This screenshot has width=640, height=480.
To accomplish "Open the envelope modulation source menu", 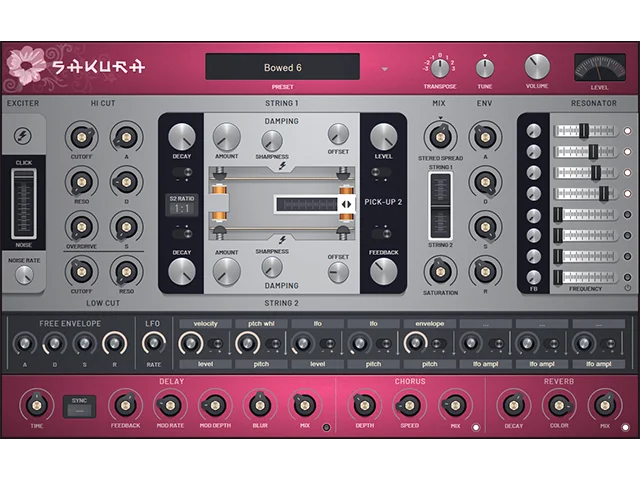I will (x=429, y=324).
